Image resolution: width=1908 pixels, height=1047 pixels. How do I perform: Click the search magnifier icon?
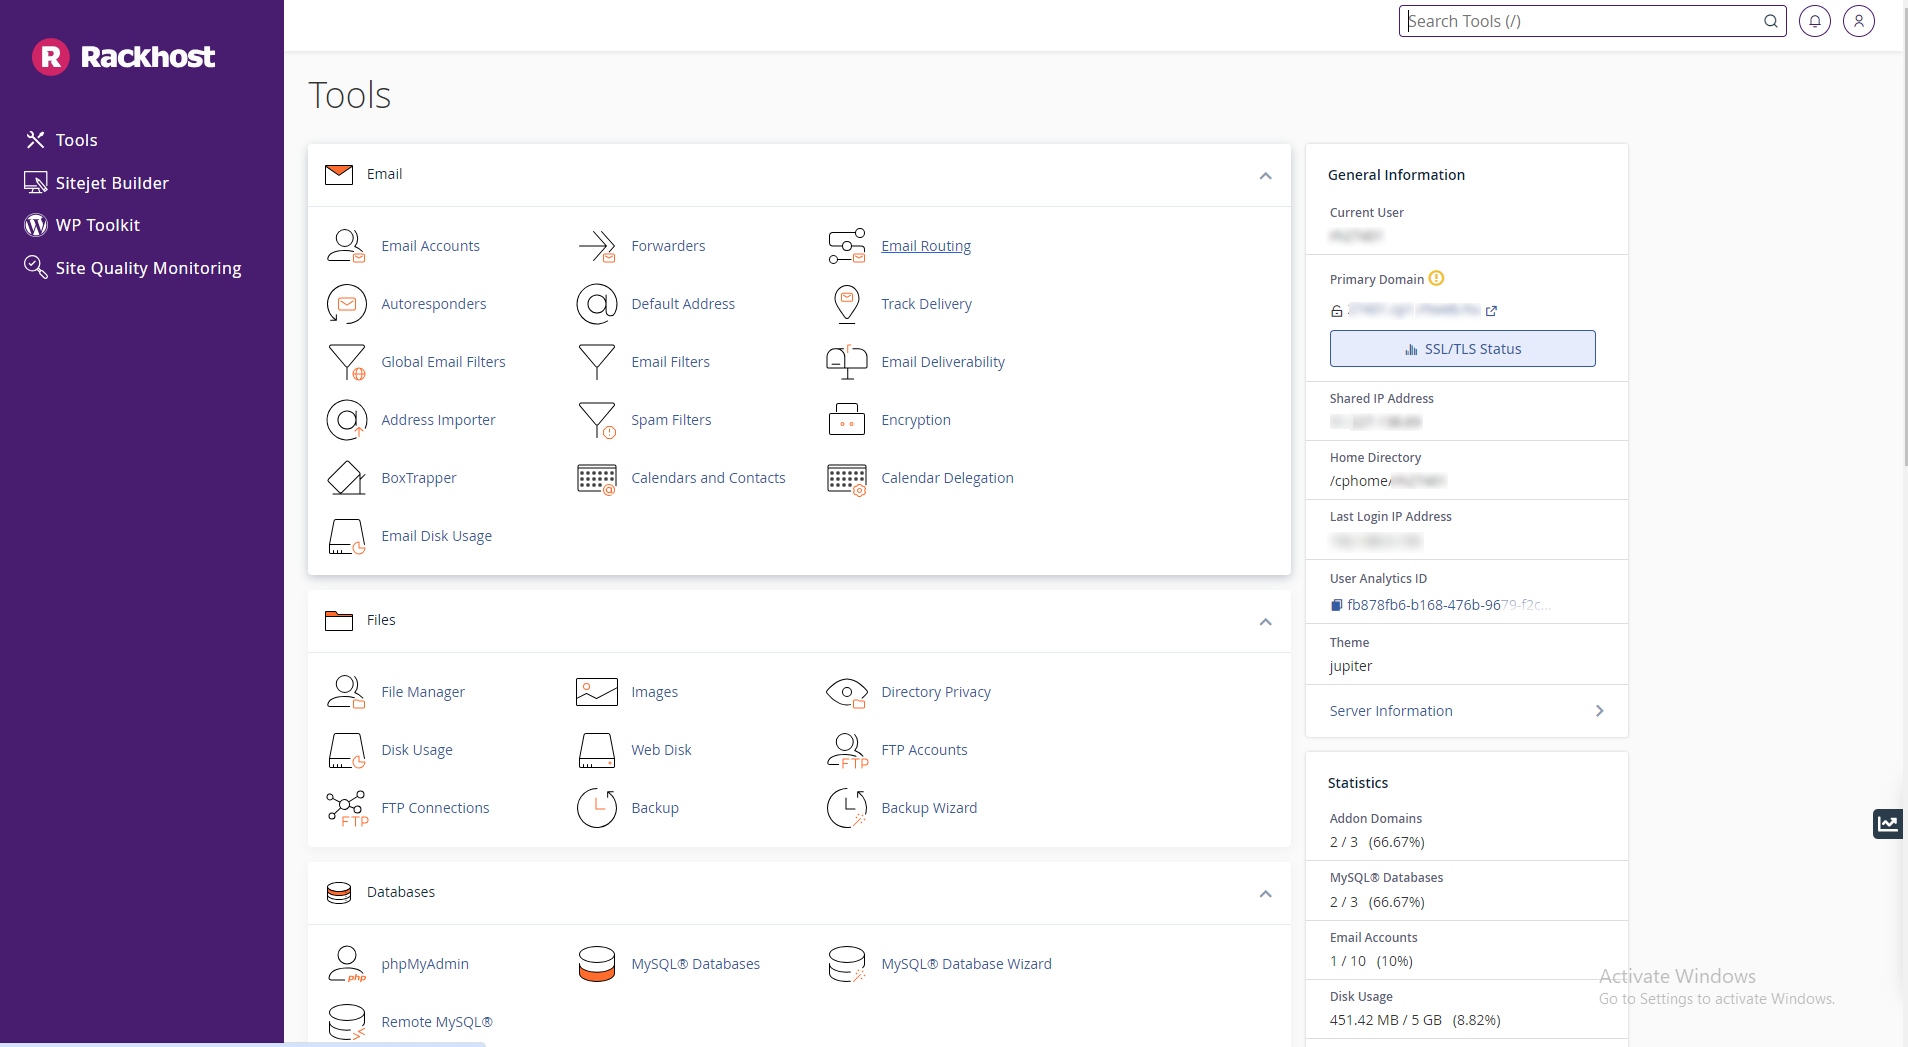click(x=1770, y=21)
